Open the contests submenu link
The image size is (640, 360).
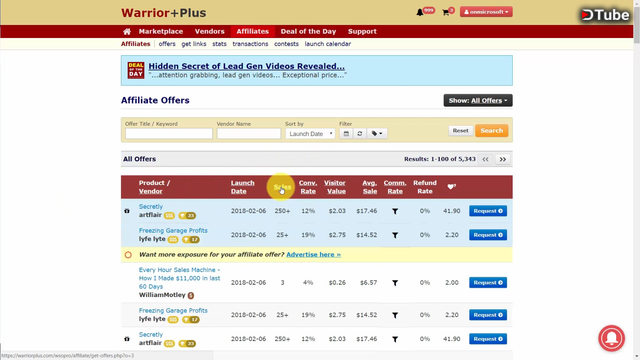tap(286, 44)
